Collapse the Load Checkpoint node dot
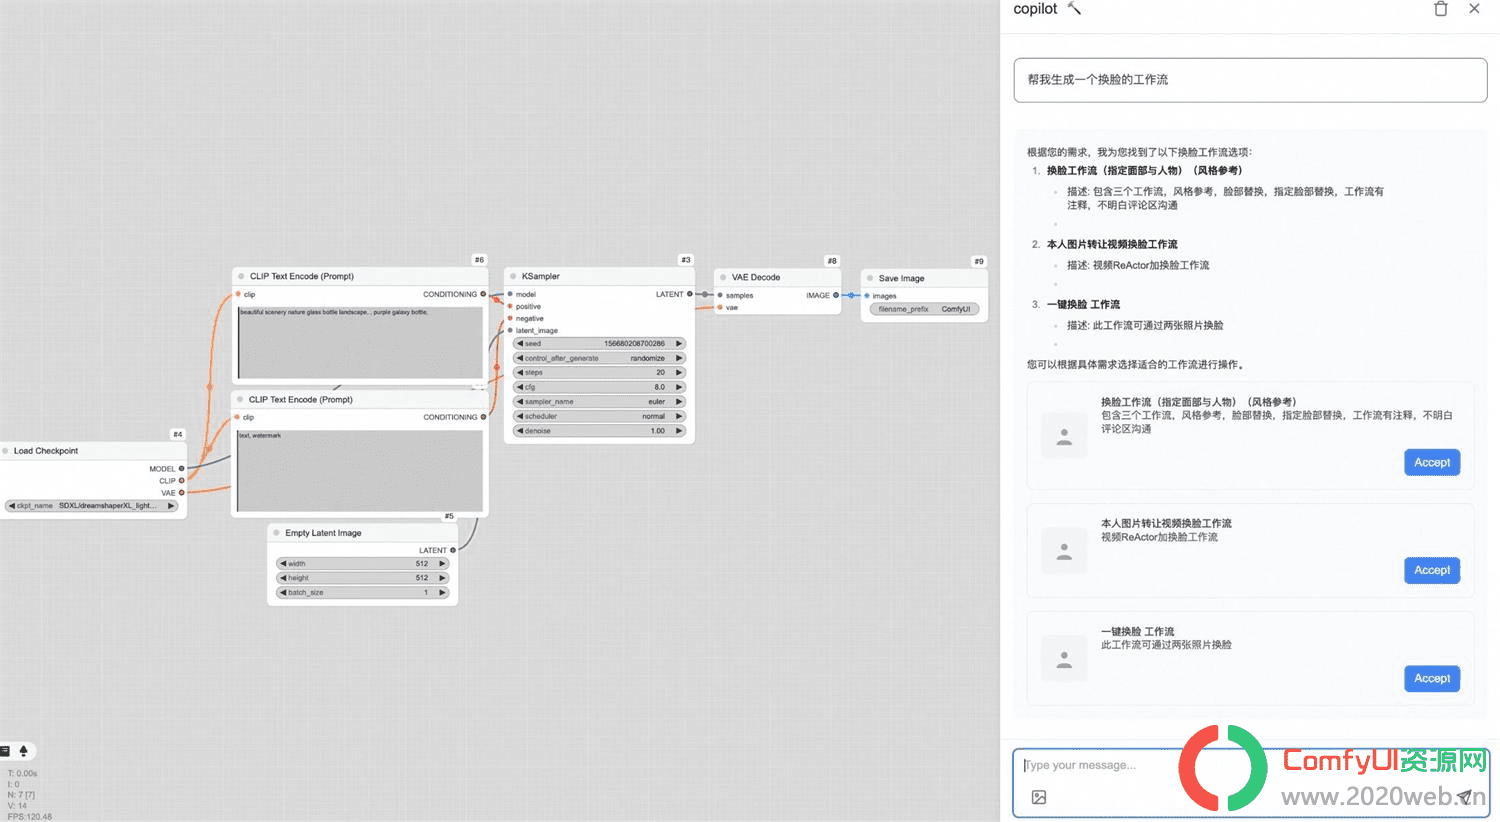The width and height of the screenshot is (1500, 822). (5, 451)
